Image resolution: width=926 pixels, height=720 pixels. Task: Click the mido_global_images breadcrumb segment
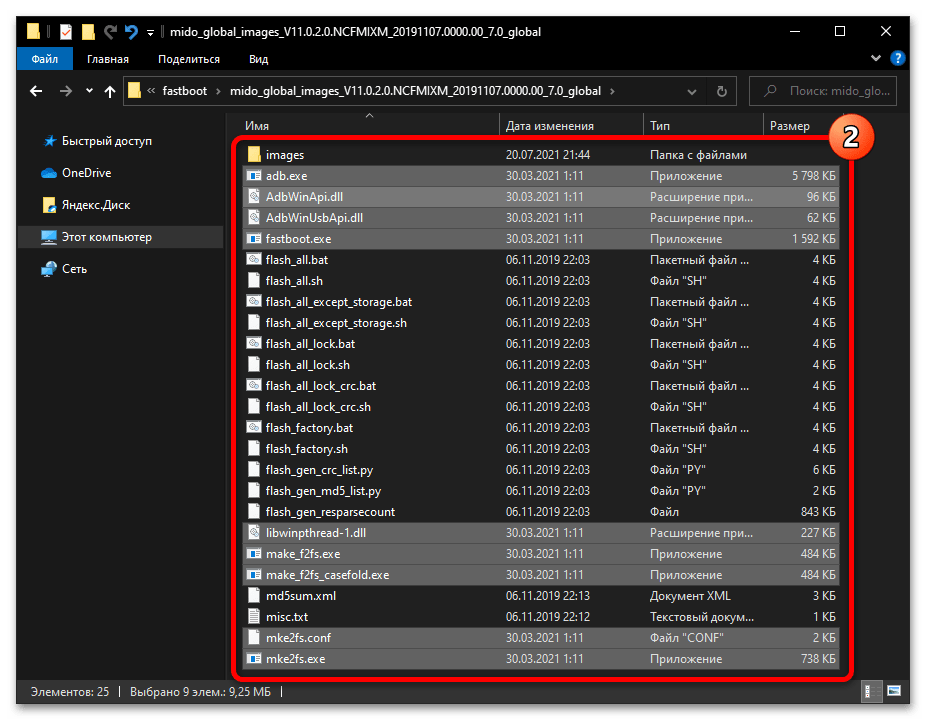415,91
